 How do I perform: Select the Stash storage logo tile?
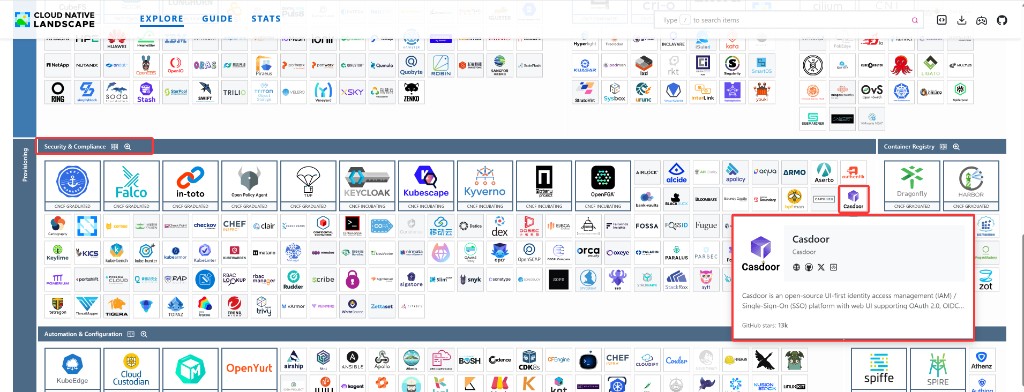tap(146, 92)
